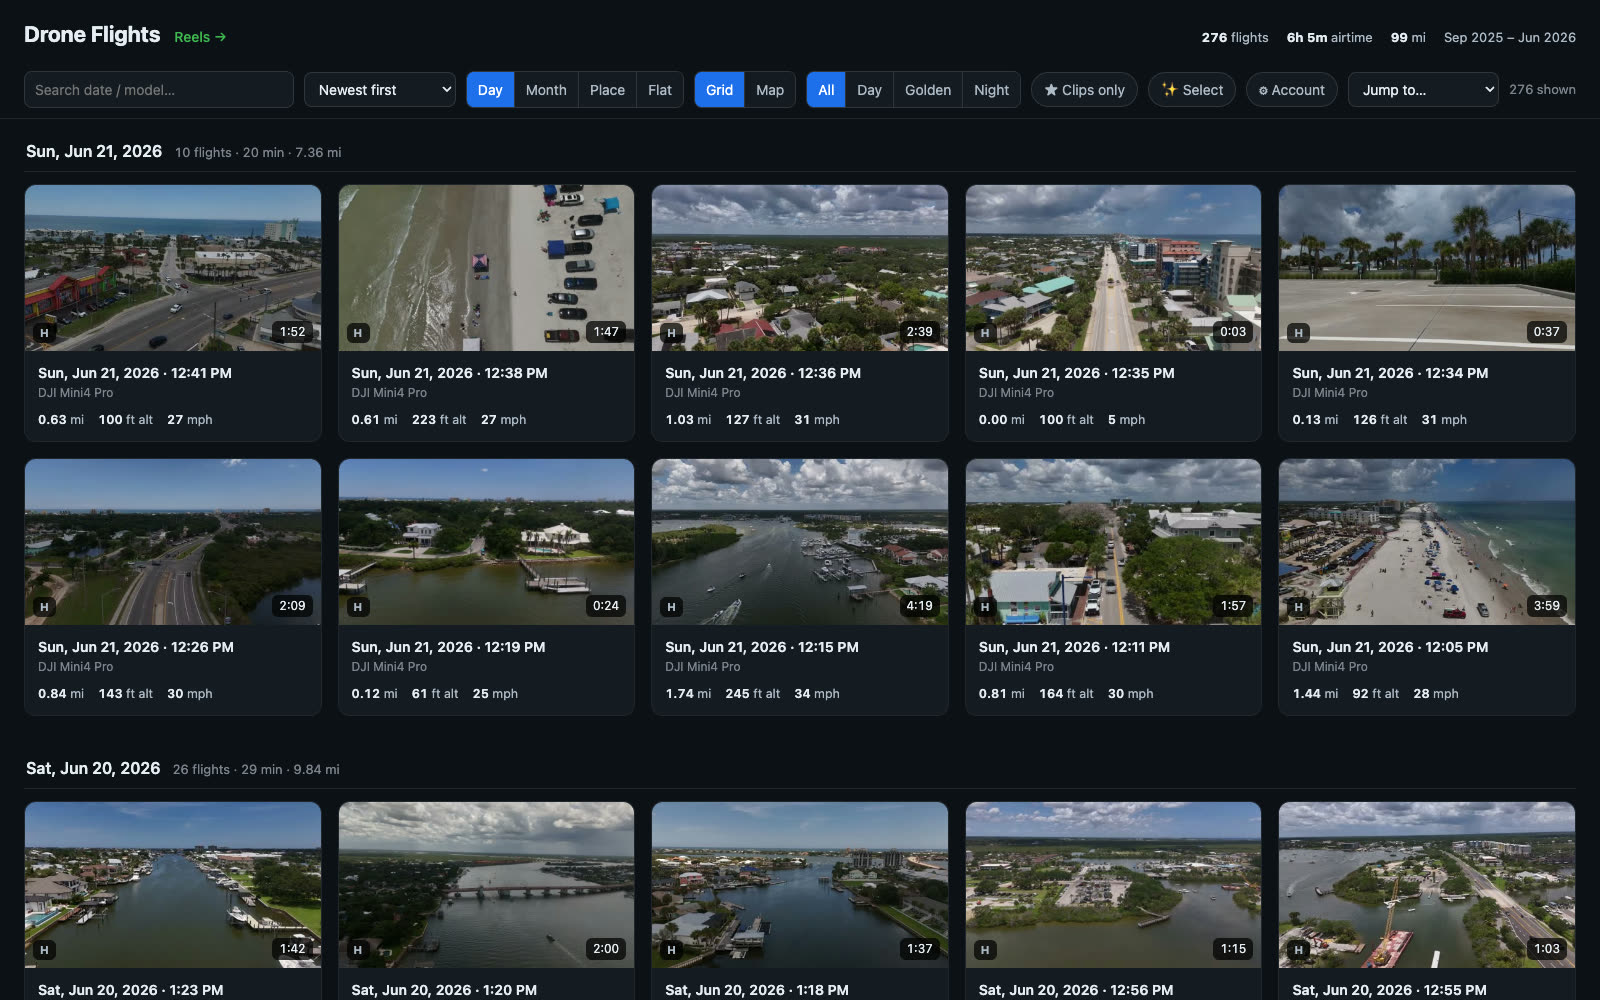Click the H badge on Sat 1:23 PM flight
This screenshot has width=1600, height=1000.
[x=44, y=950]
